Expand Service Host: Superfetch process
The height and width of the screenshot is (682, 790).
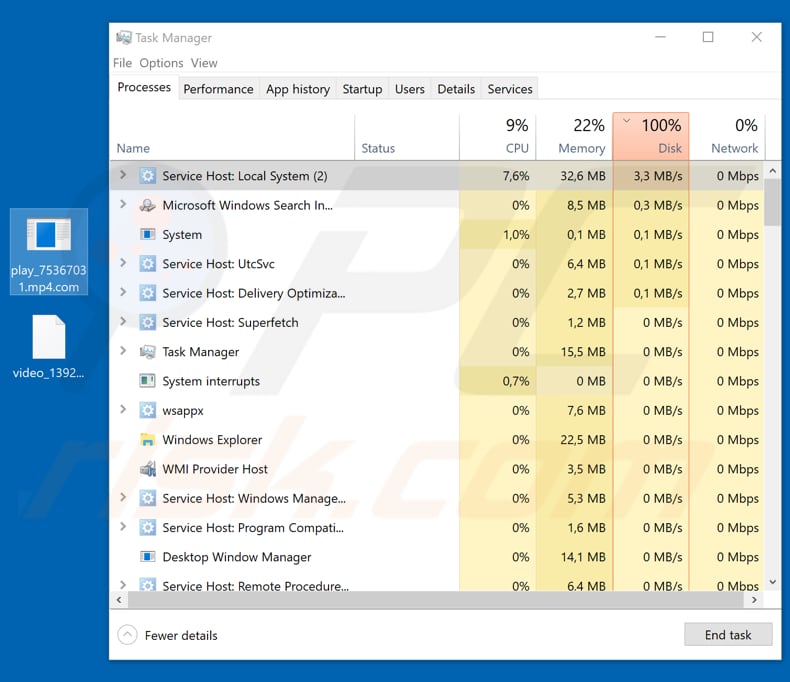point(123,322)
